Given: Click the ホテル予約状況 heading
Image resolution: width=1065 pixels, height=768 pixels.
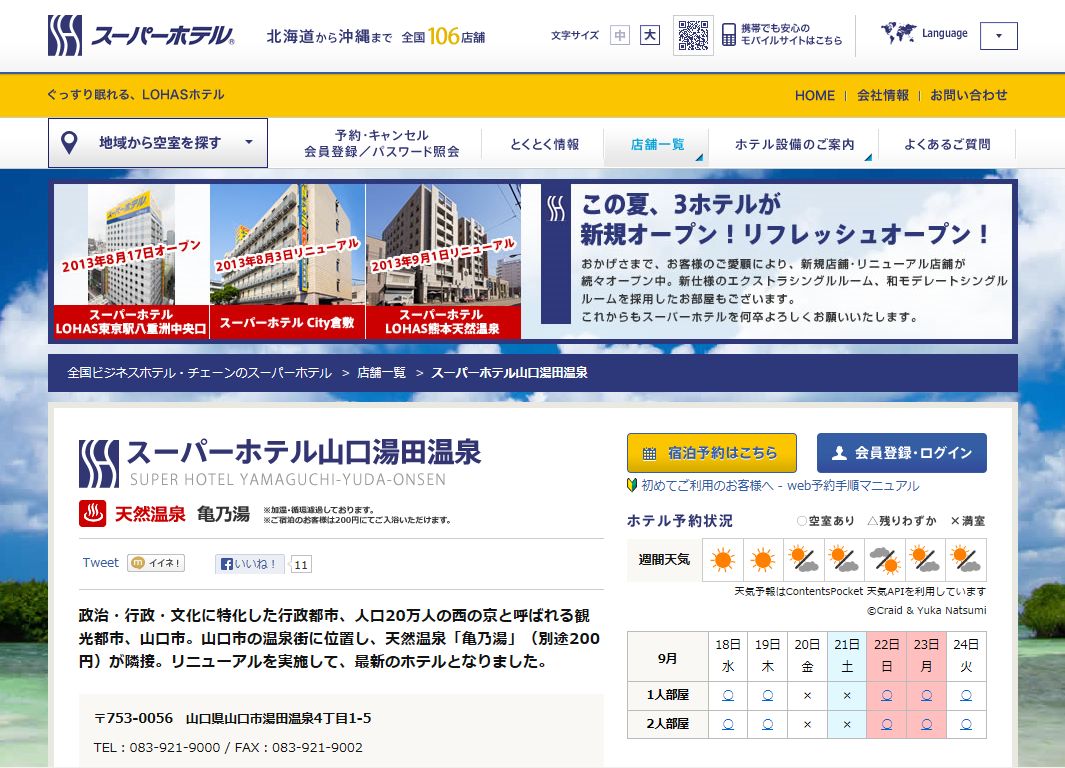Looking at the screenshot, I should click(679, 521).
